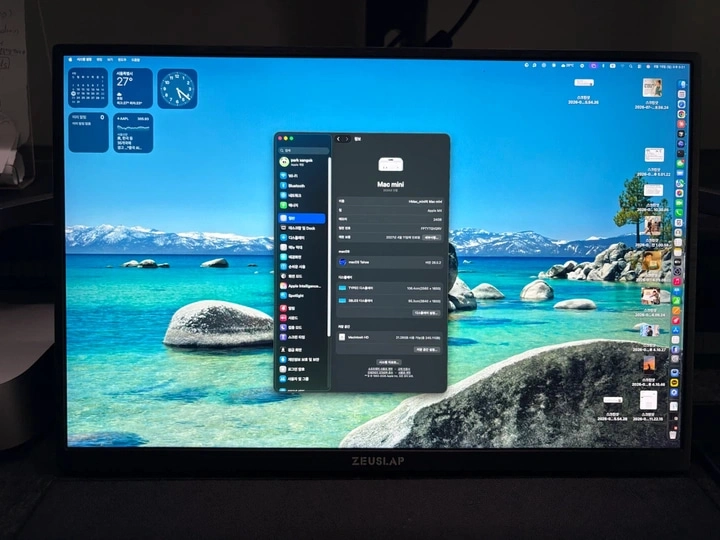Open Menu Bar settings in the sidebar
This screenshot has height=540, width=720.
pos(302,248)
